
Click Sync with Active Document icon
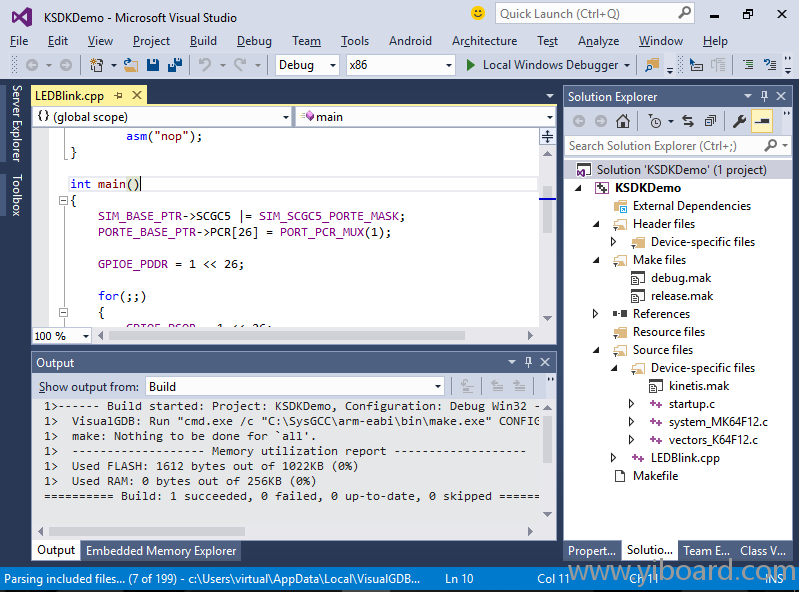[688, 121]
